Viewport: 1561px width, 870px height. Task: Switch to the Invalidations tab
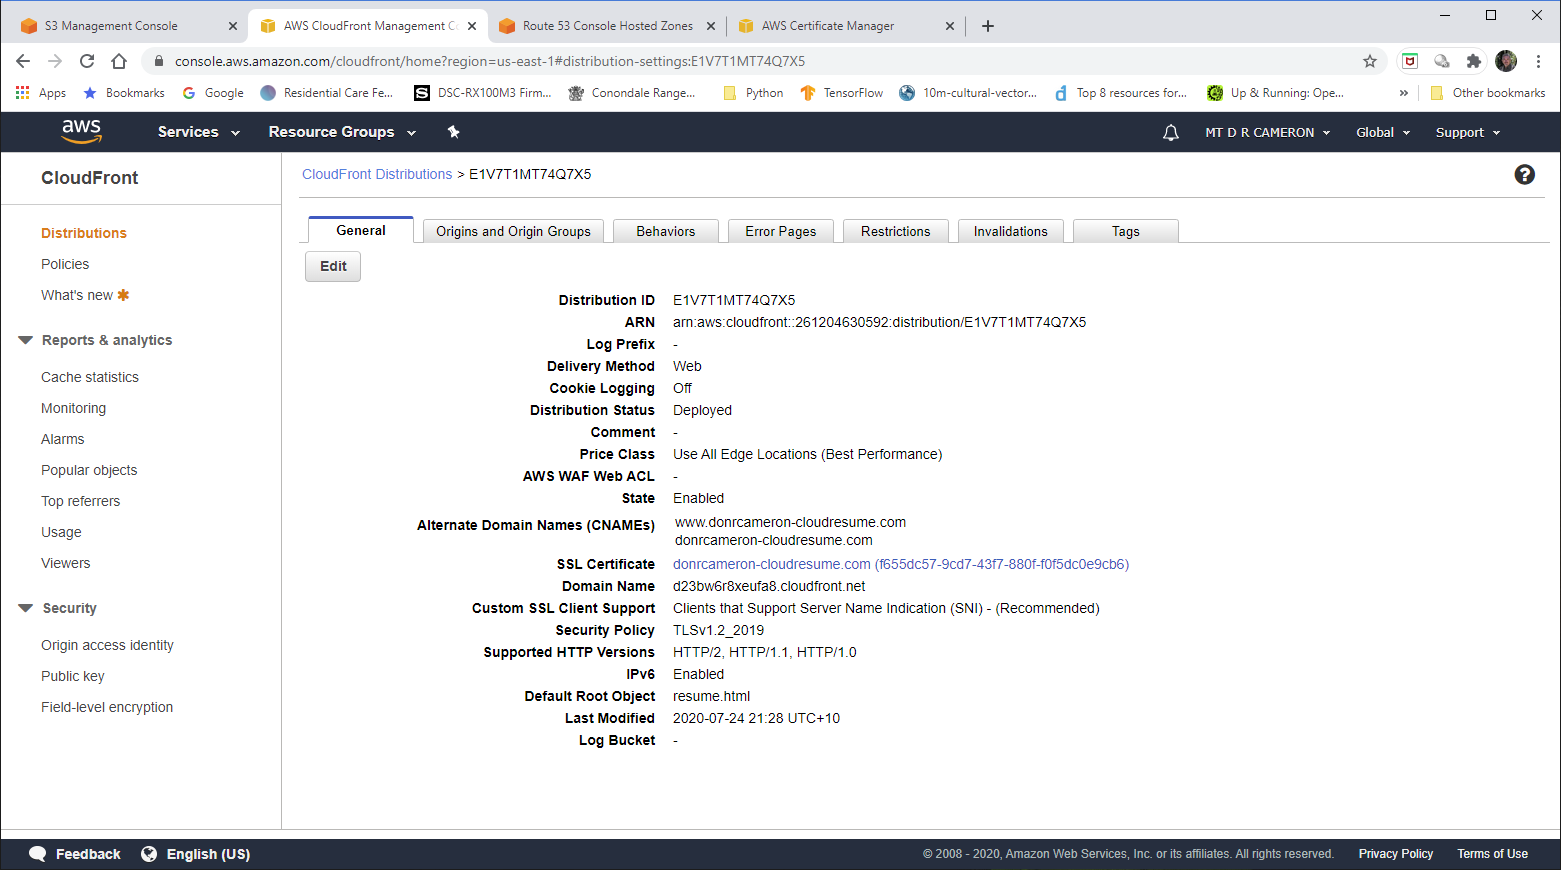[1011, 231]
